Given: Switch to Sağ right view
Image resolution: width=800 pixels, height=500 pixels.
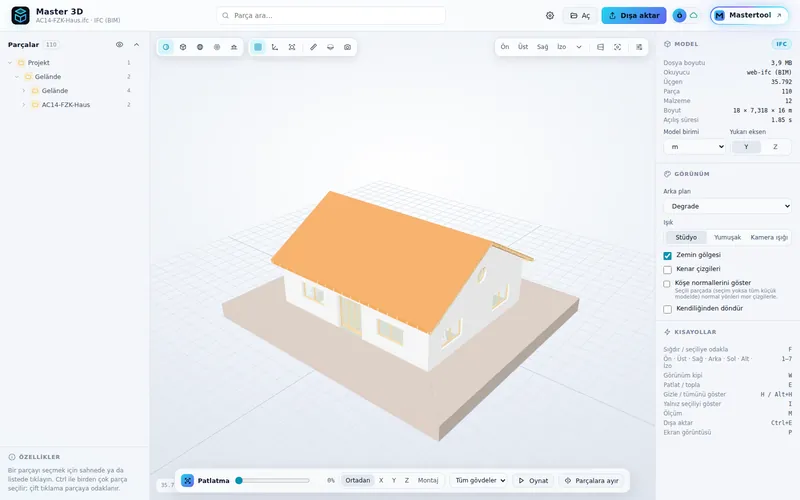Looking at the screenshot, I should pyautogui.click(x=542, y=47).
